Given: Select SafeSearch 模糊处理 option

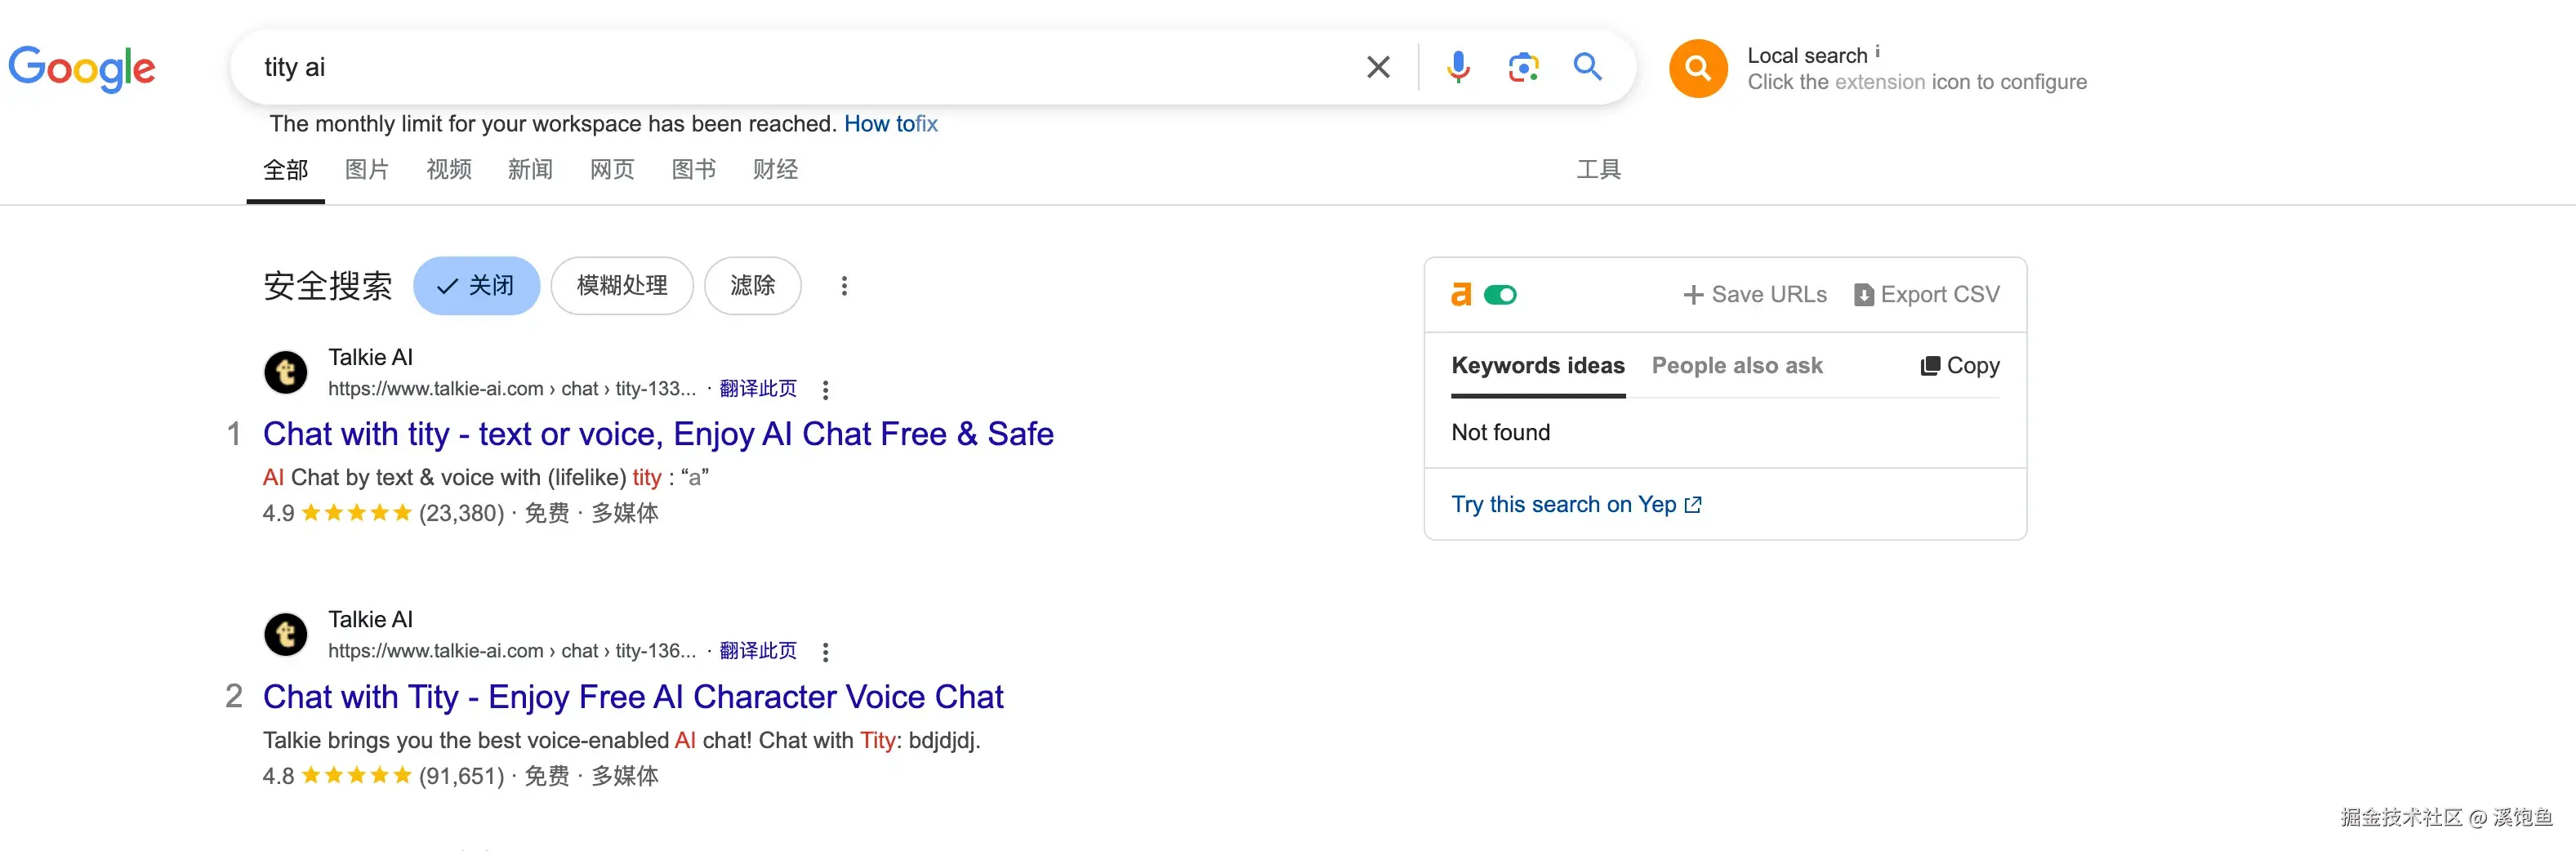Looking at the screenshot, I should point(621,286).
